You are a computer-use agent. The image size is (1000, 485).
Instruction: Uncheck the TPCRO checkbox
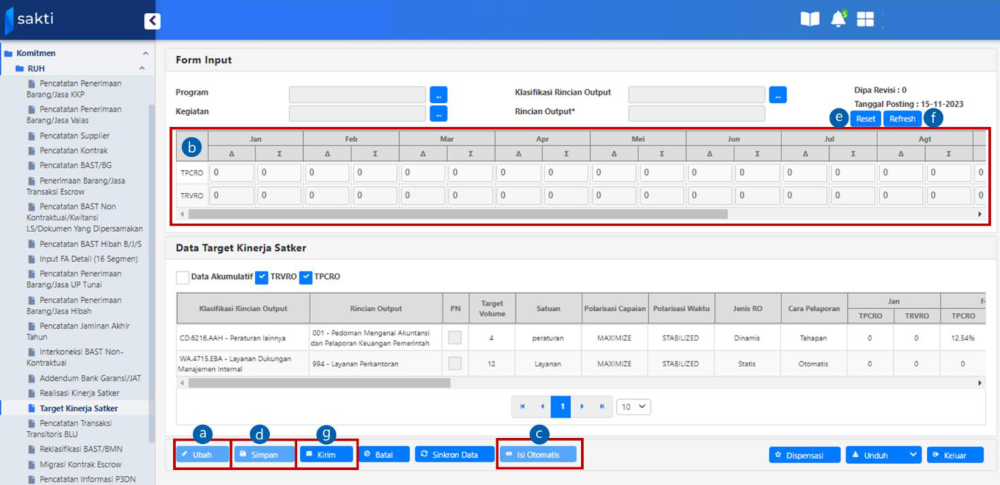306,277
